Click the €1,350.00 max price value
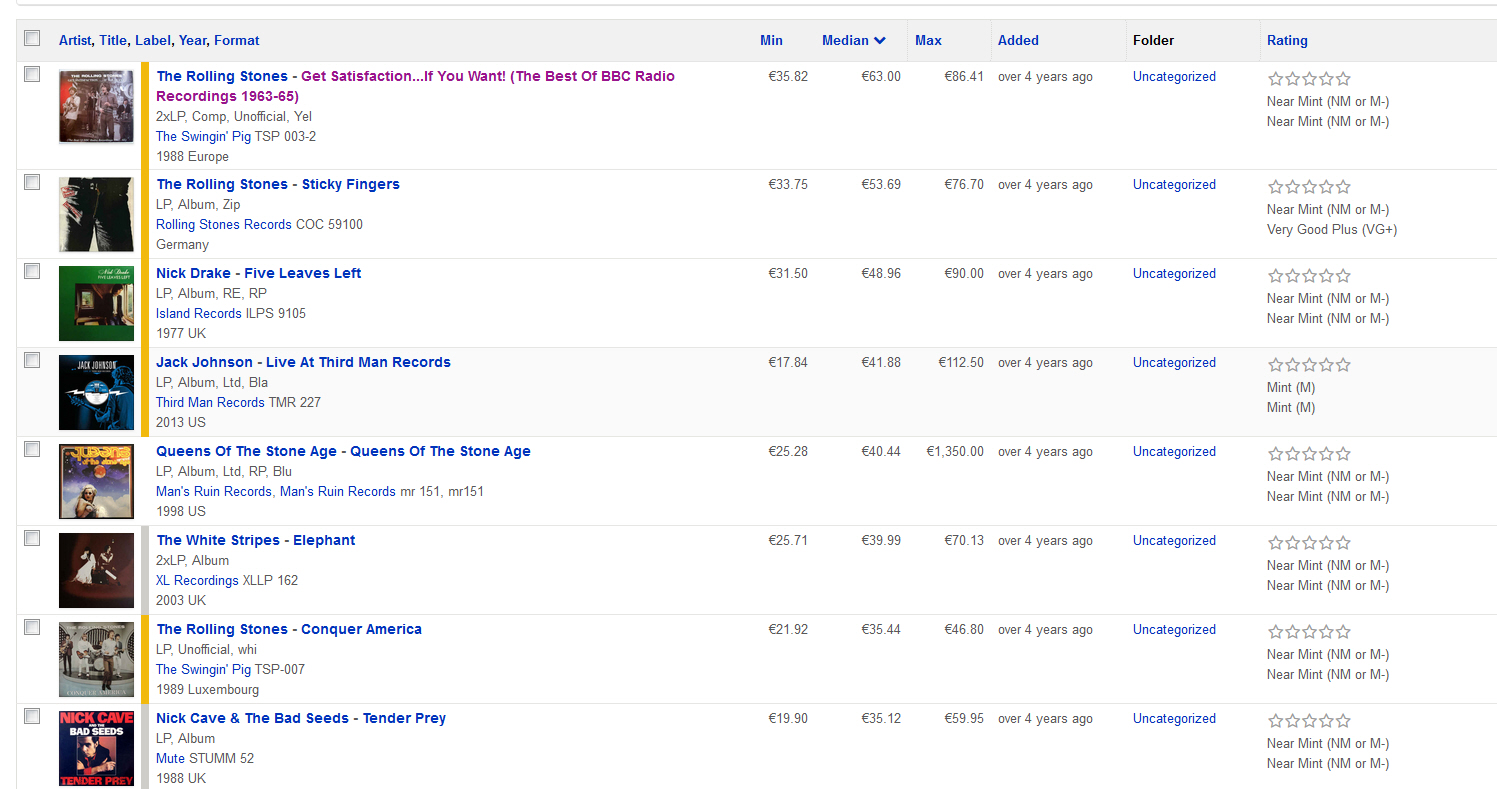The height and width of the screenshot is (789, 1497). (x=955, y=451)
